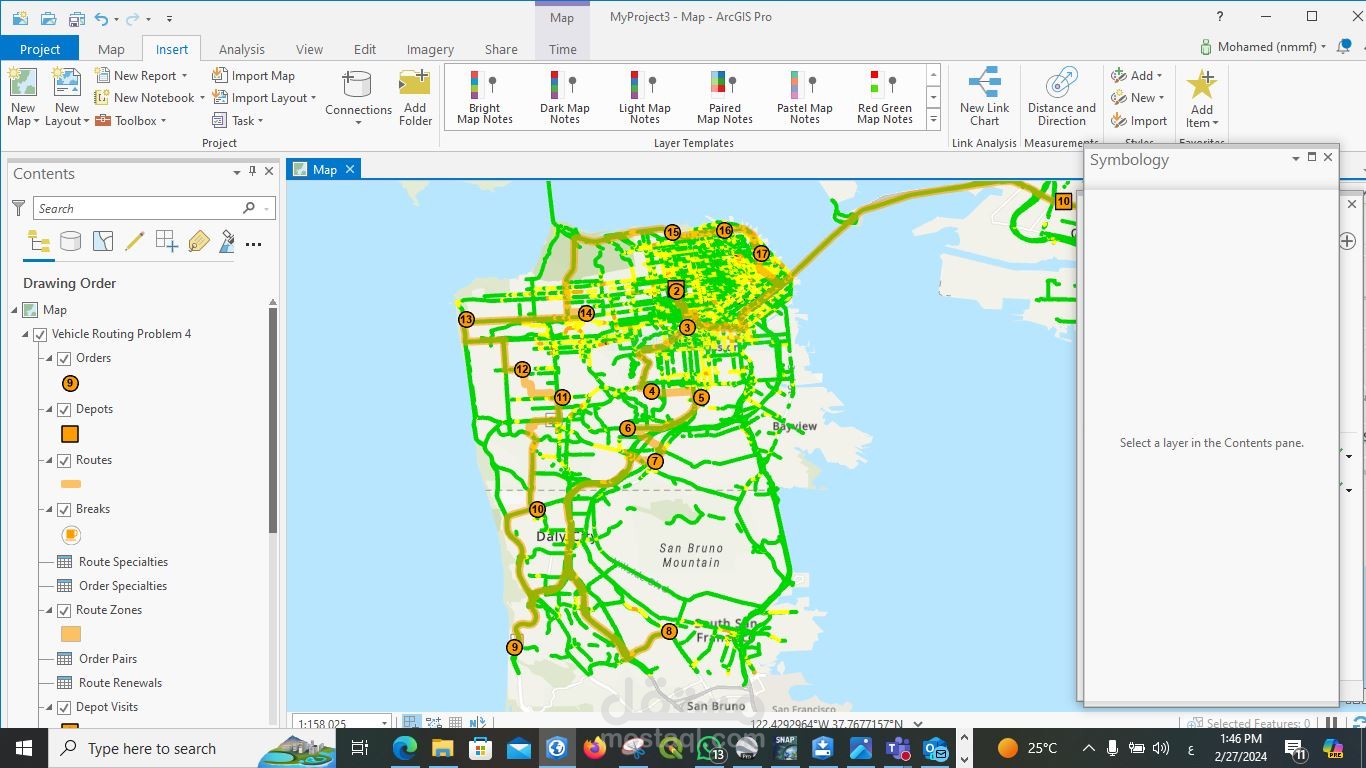Click the New Link Chart icon
Screen dimensions: 1366x768
985,83
